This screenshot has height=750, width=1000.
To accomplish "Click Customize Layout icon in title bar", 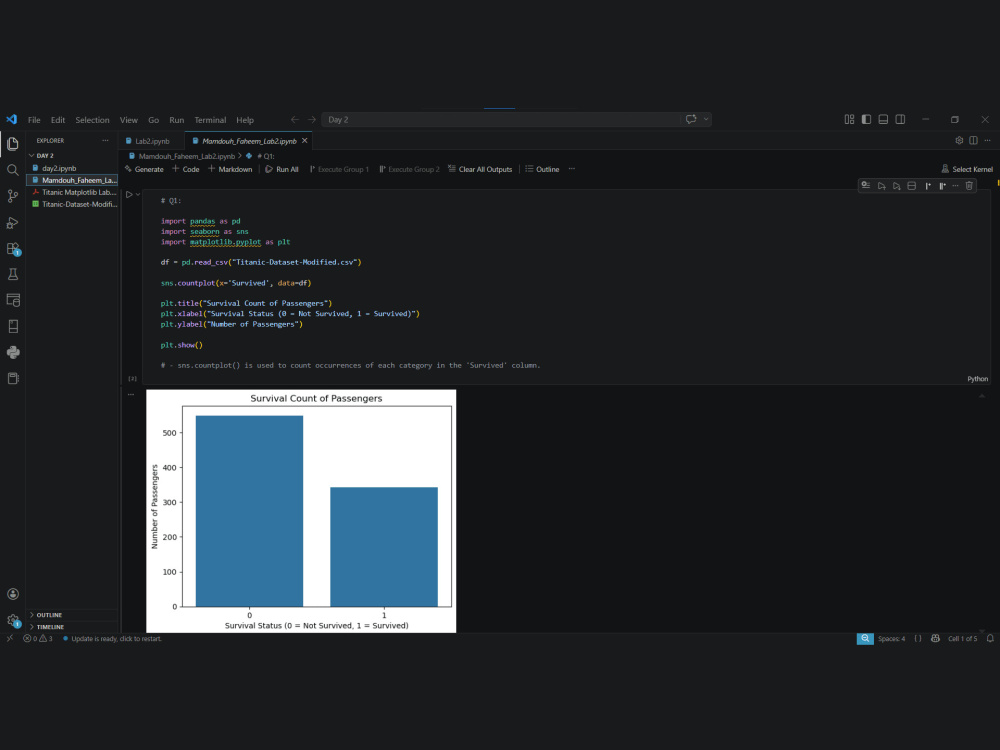I will pyautogui.click(x=849, y=119).
